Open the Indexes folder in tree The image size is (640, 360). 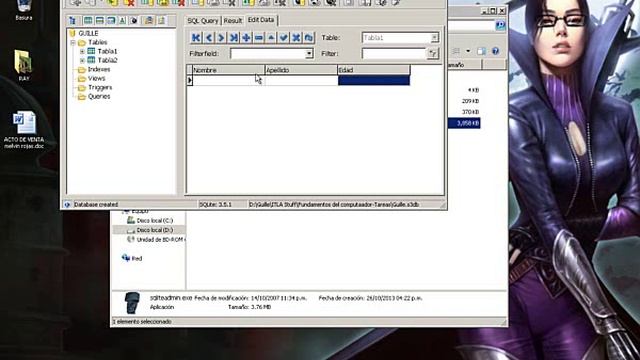(99, 69)
